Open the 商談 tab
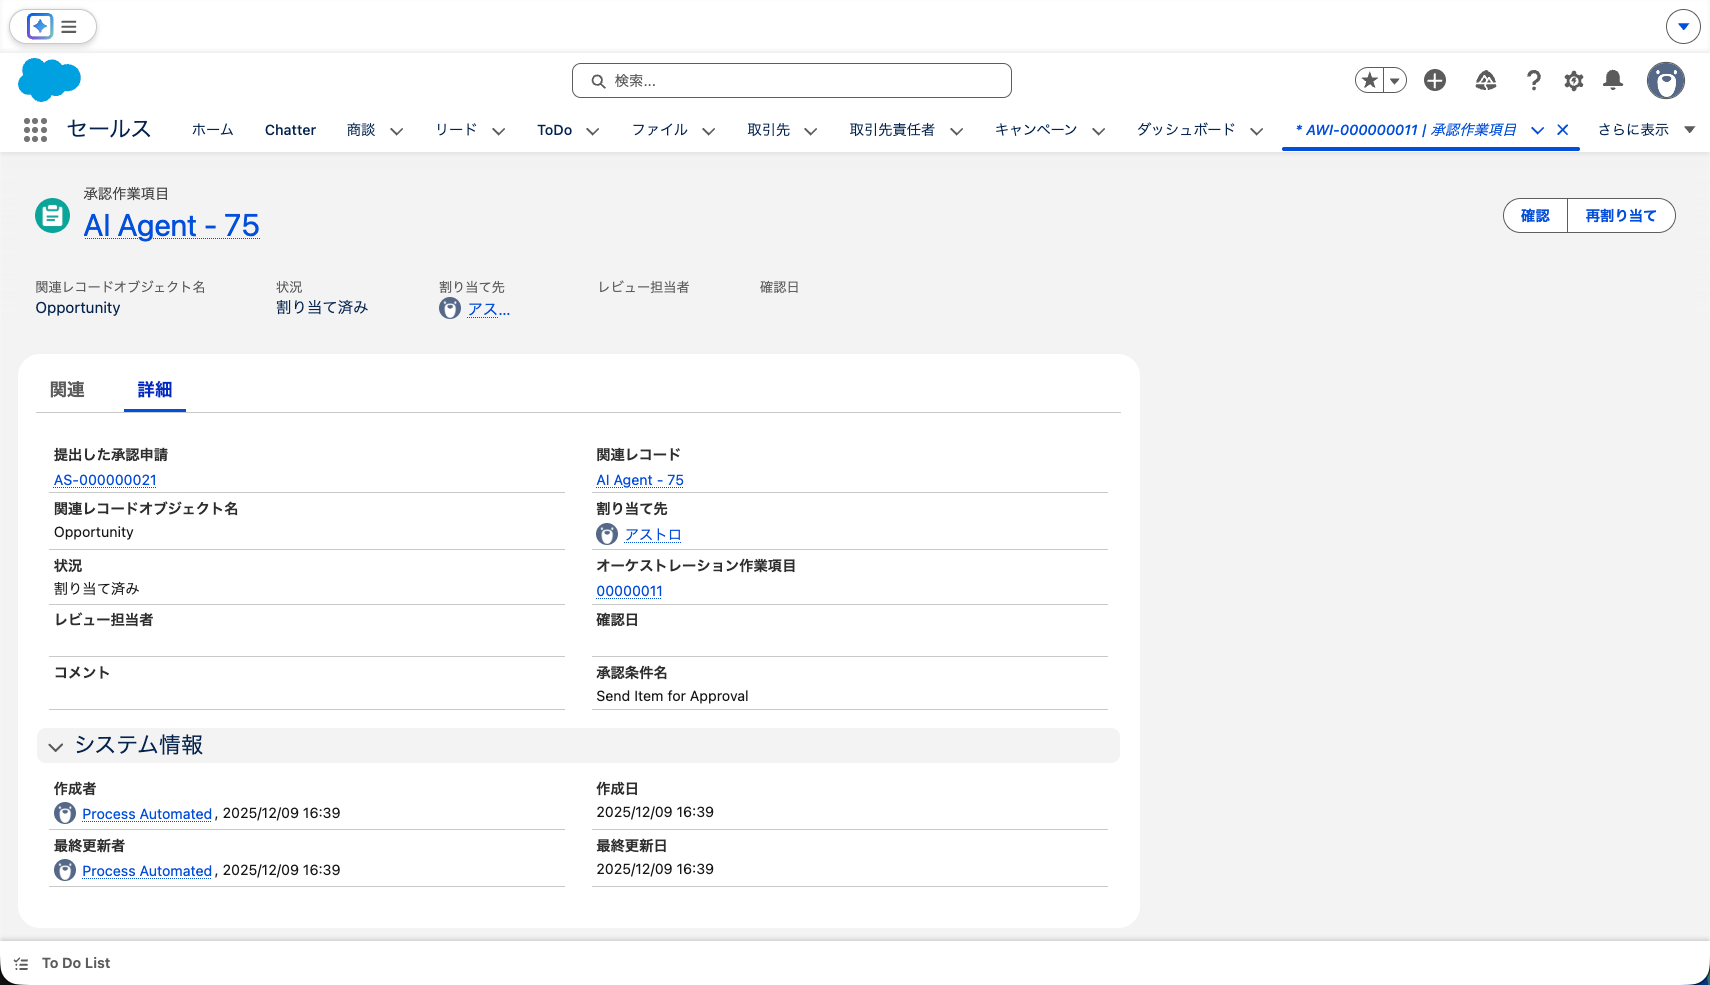Screen dimensions: 1710x985 [361, 130]
